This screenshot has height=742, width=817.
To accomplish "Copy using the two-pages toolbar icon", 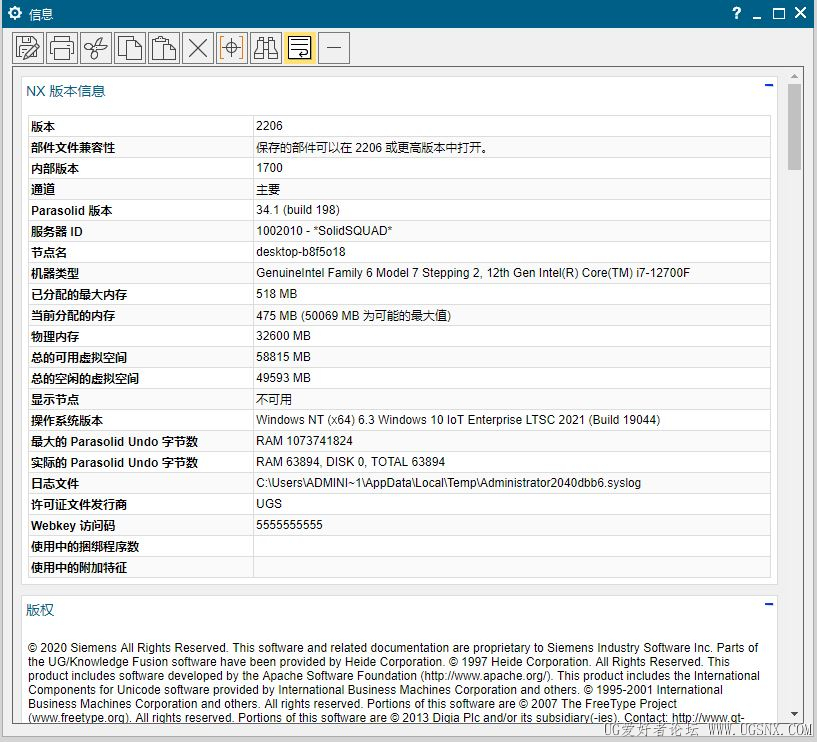I will 130,48.
